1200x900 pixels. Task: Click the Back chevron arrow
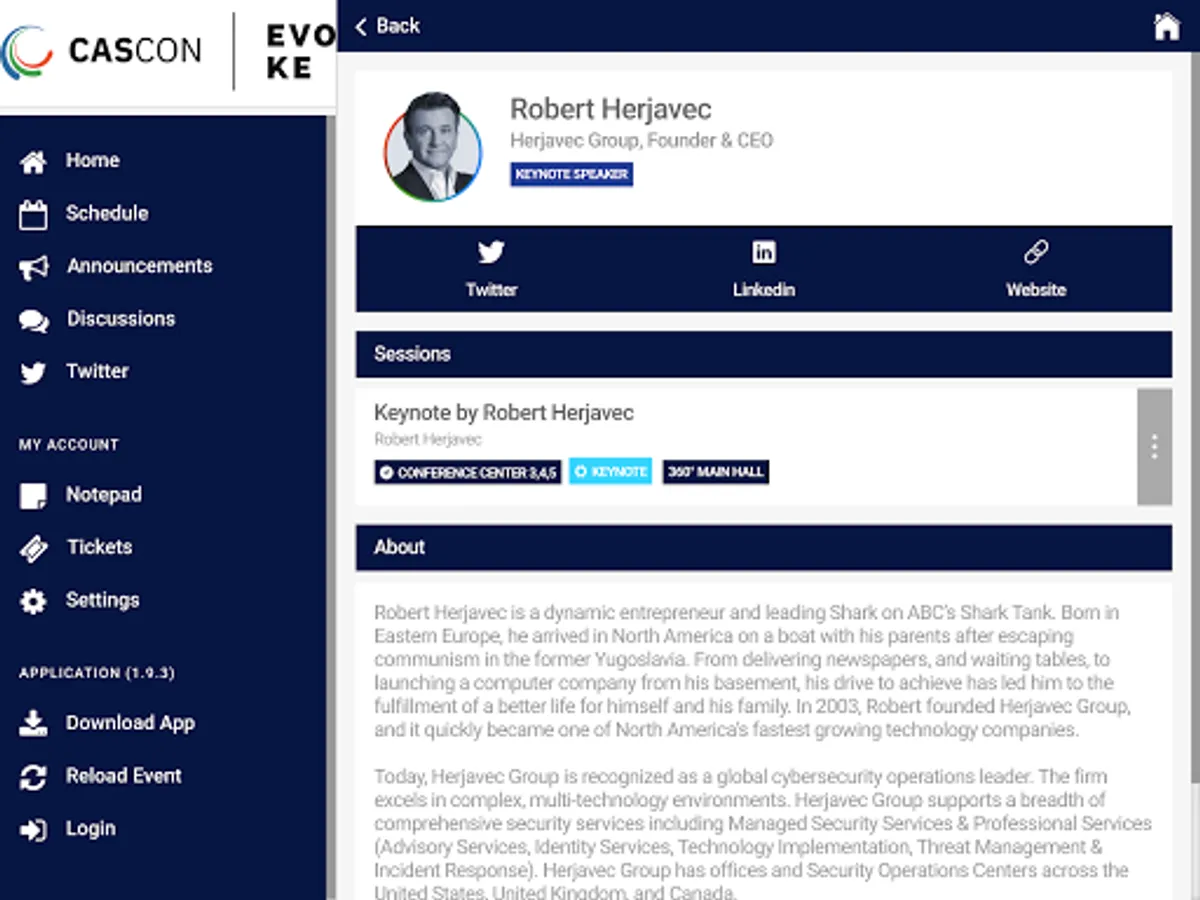point(361,26)
